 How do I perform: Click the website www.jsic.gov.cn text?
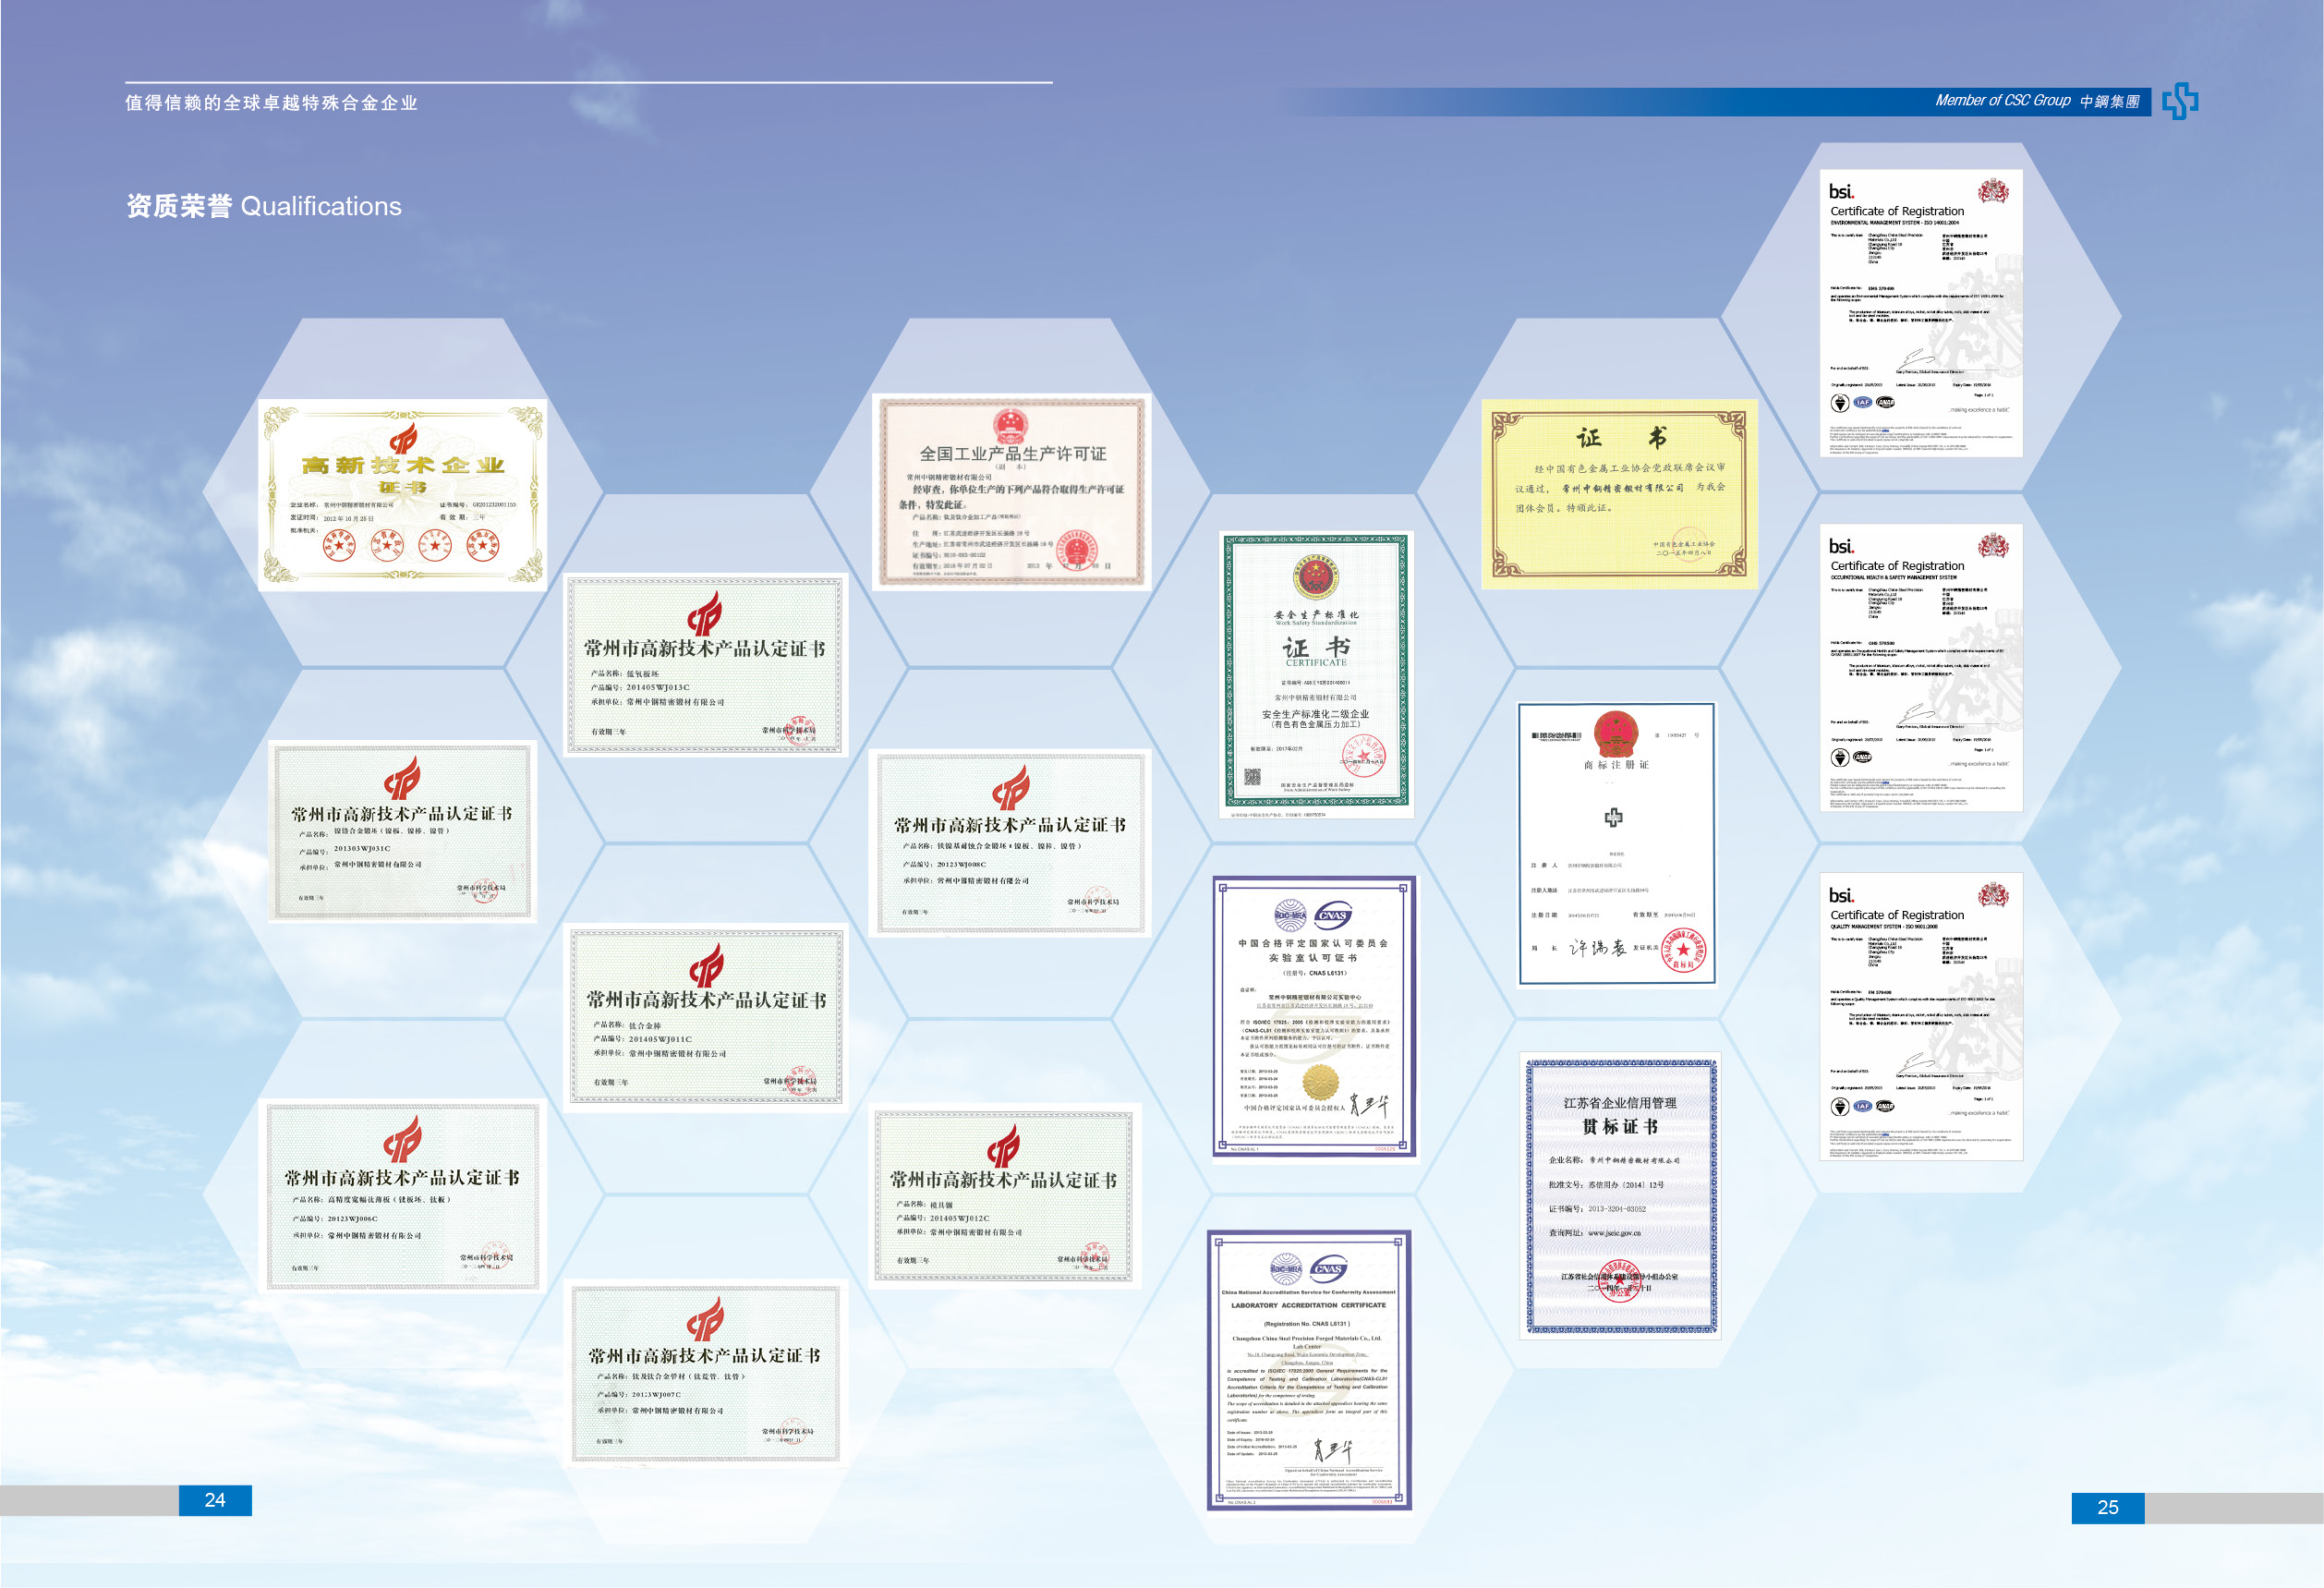1614,1233
